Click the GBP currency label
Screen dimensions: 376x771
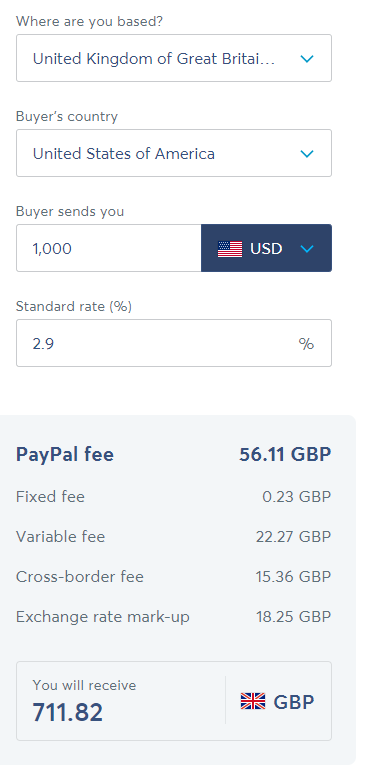[x=293, y=702]
